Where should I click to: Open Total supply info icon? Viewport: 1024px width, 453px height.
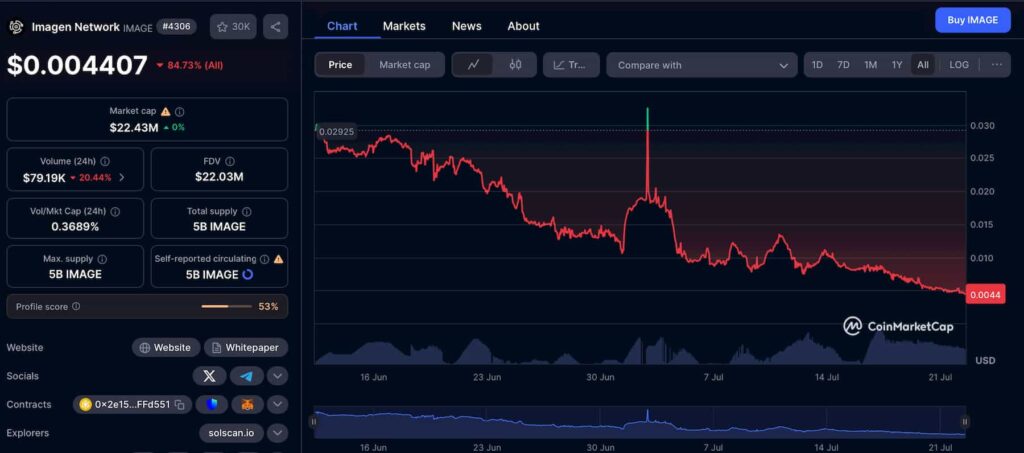point(247,211)
